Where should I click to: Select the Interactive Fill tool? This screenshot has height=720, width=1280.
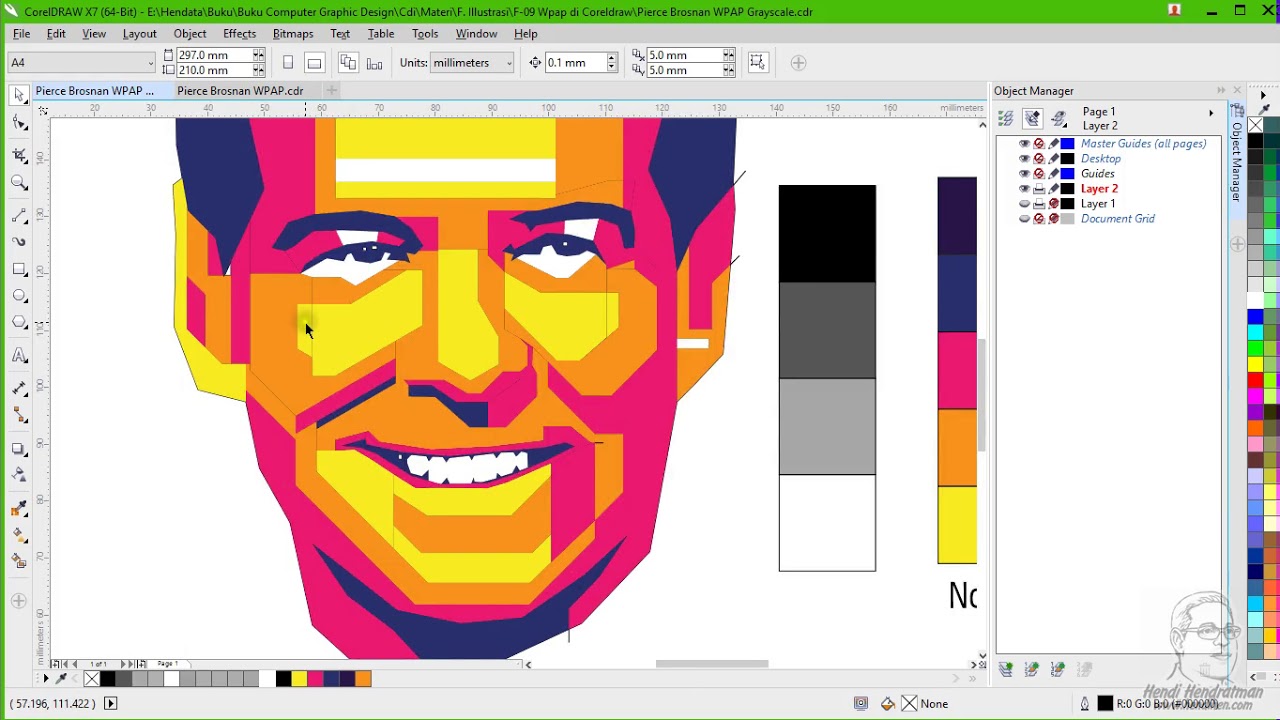(19, 537)
